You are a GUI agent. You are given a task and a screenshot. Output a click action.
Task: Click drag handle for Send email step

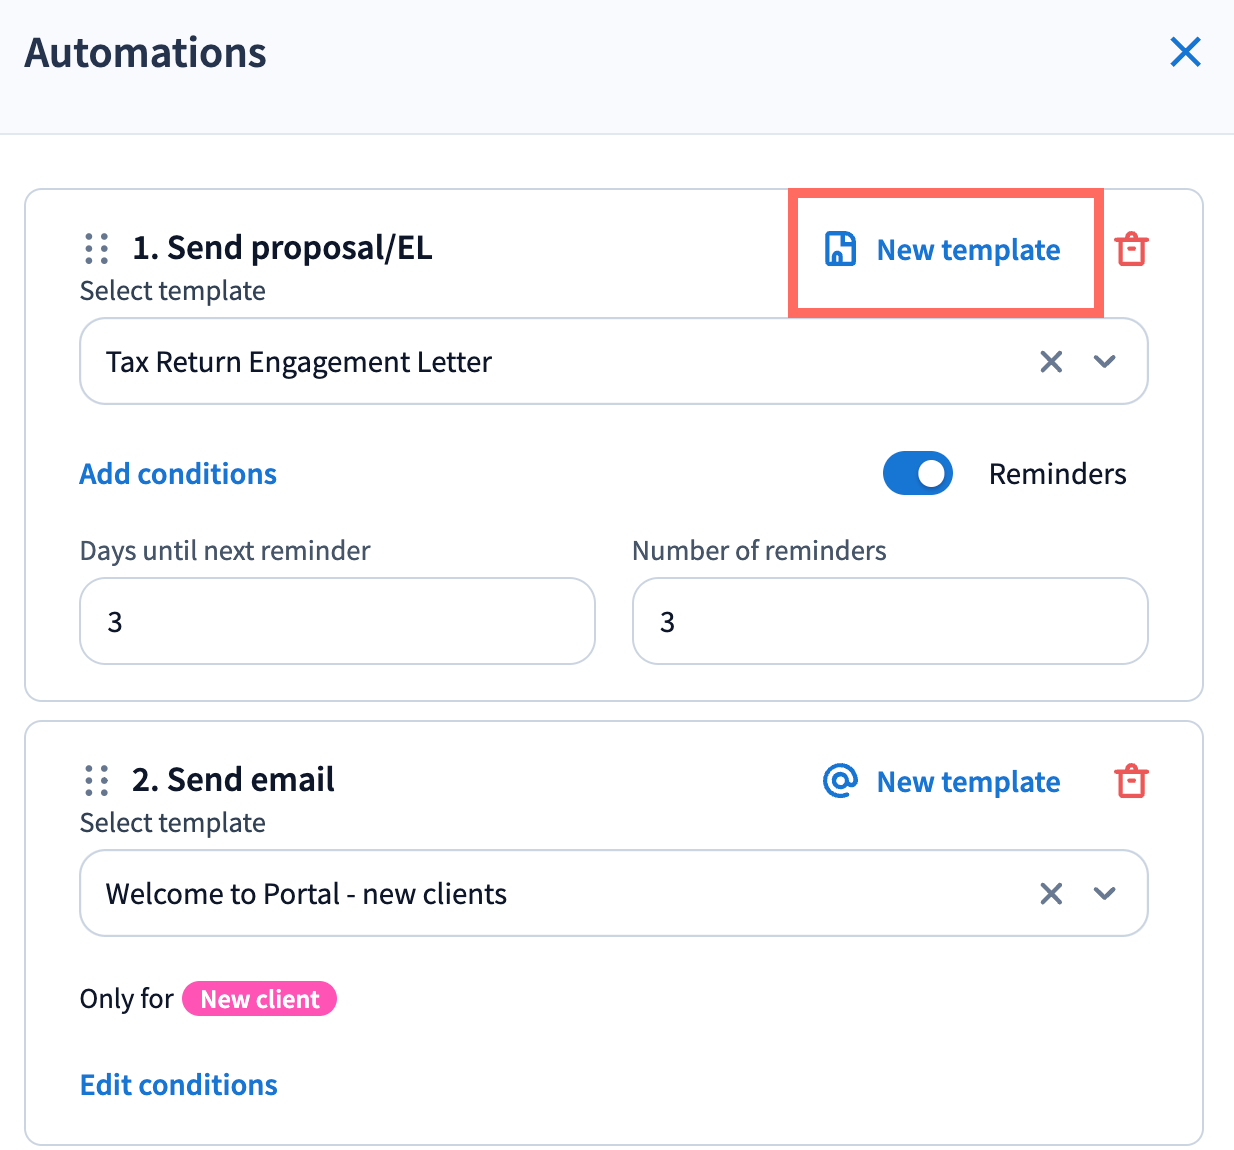pos(96,780)
